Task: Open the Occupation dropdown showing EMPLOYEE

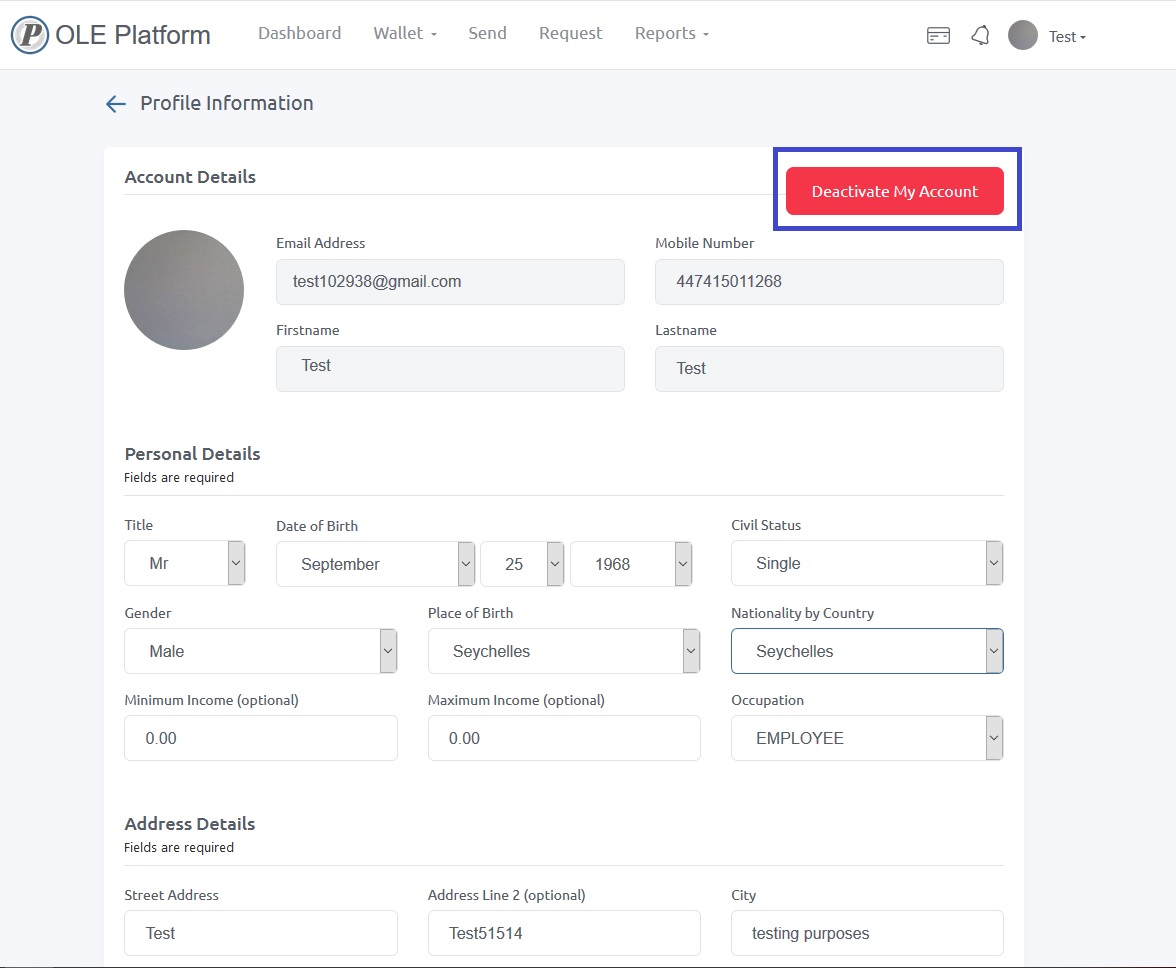Action: 867,738
